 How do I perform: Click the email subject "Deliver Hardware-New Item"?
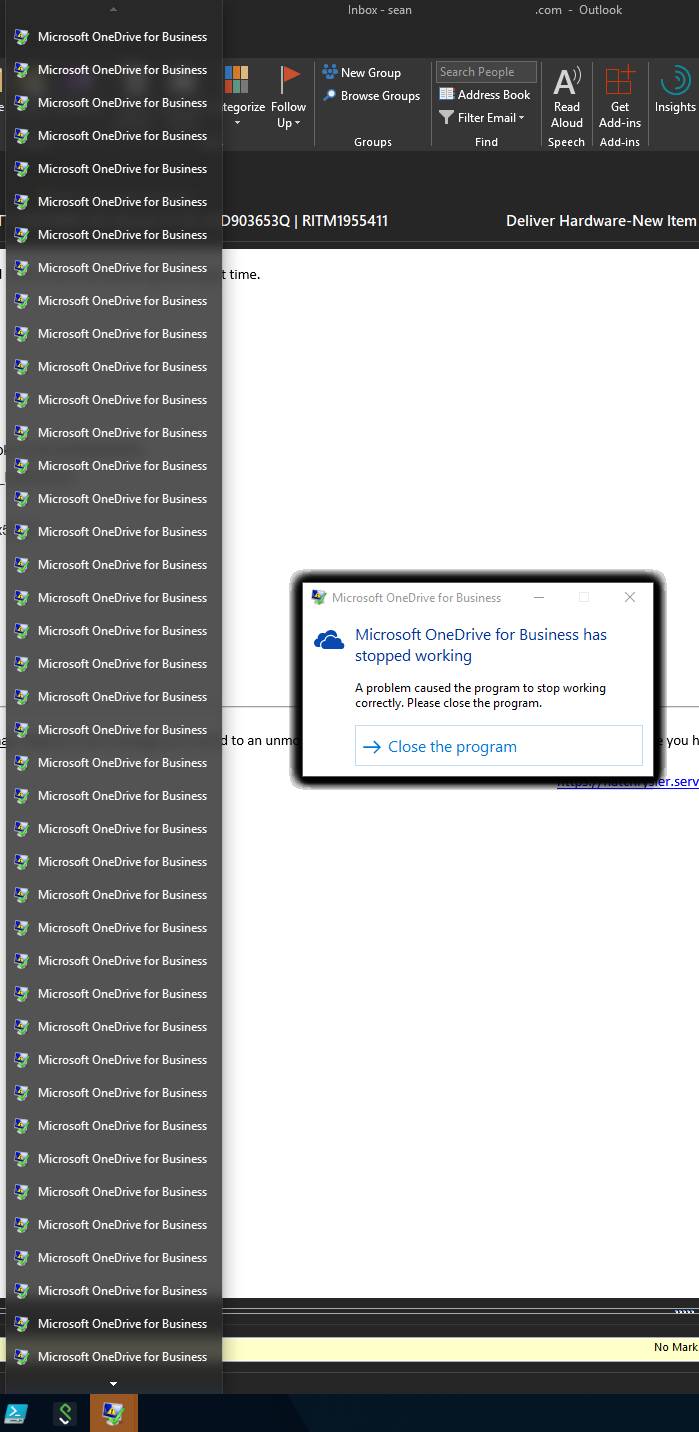[x=601, y=220]
